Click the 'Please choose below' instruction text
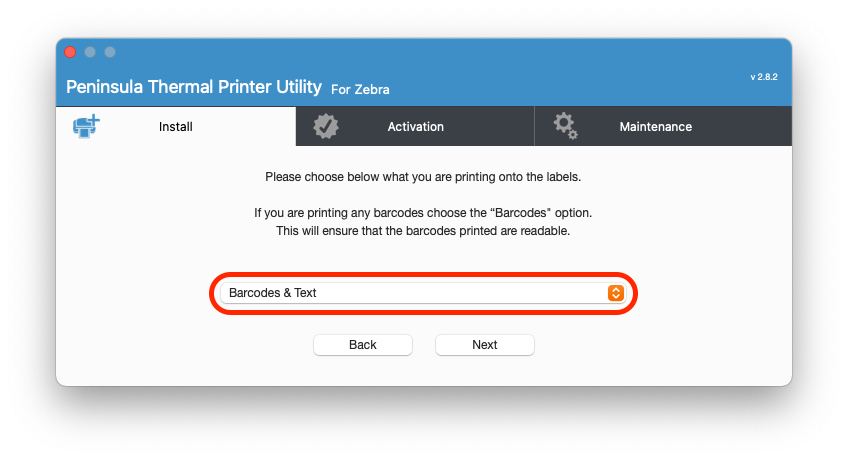 pyautogui.click(x=423, y=177)
